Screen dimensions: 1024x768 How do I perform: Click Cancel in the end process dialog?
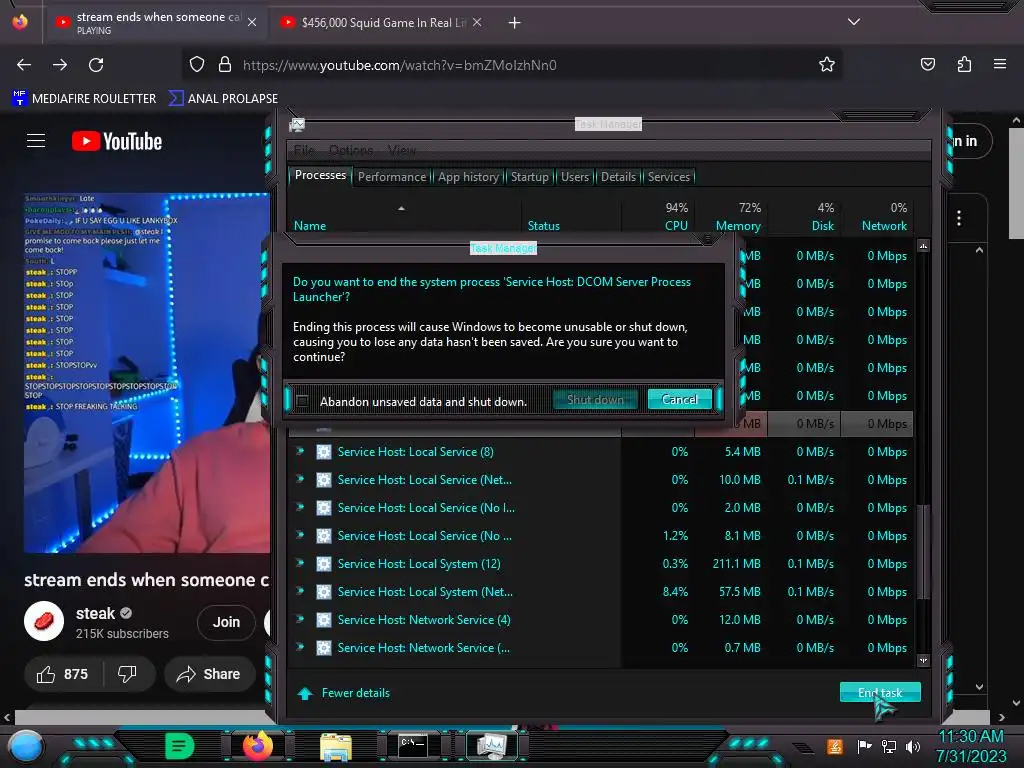(679, 400)
